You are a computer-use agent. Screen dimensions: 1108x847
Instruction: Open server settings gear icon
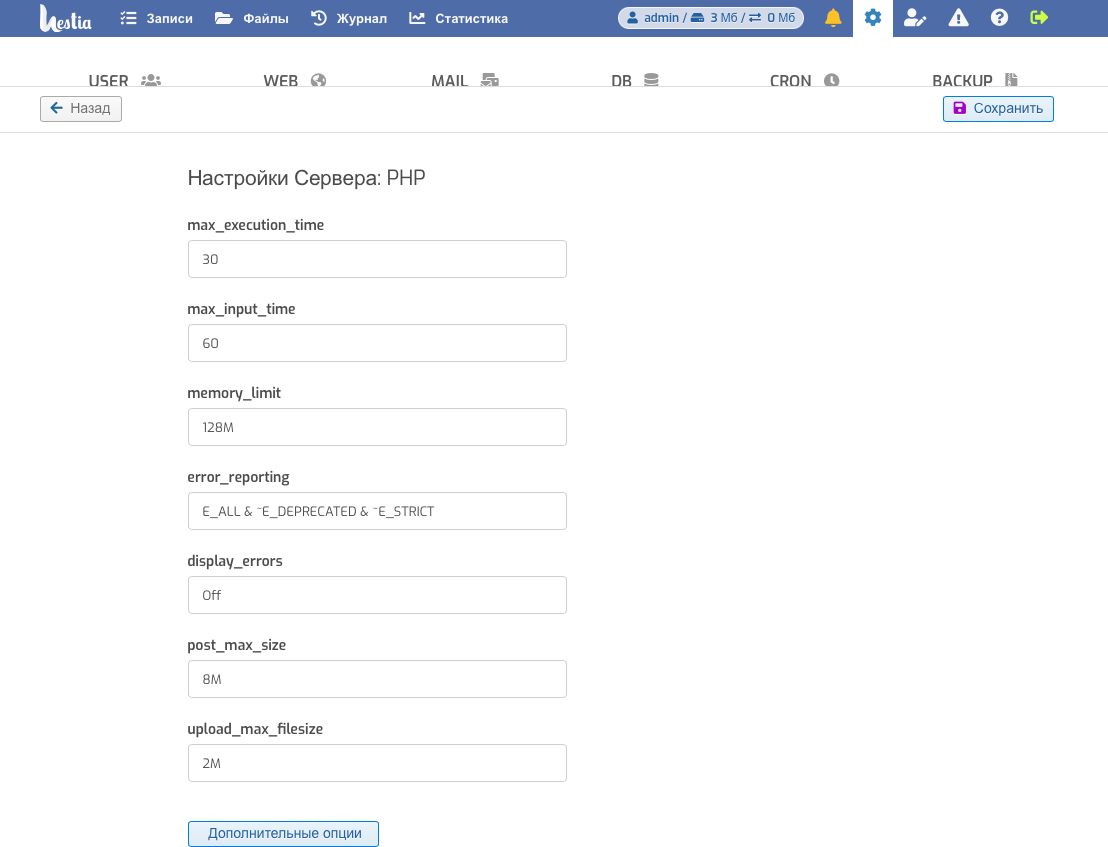(x=873, y=18)
